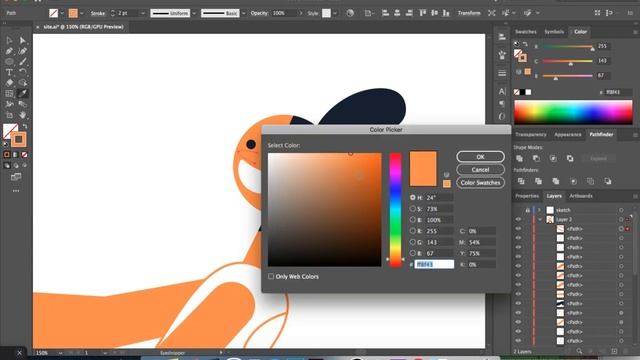
Task: Switch to Symbols tab
Action: click(x=554, y=31)
